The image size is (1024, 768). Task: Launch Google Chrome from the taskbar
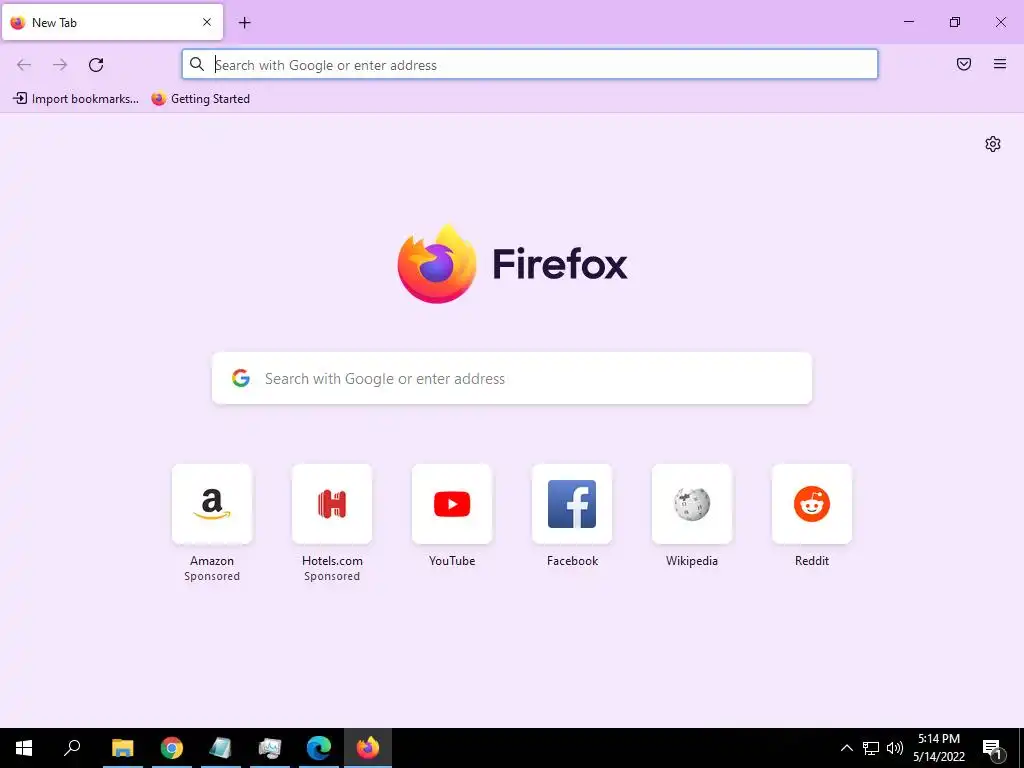tap(172, 748)
